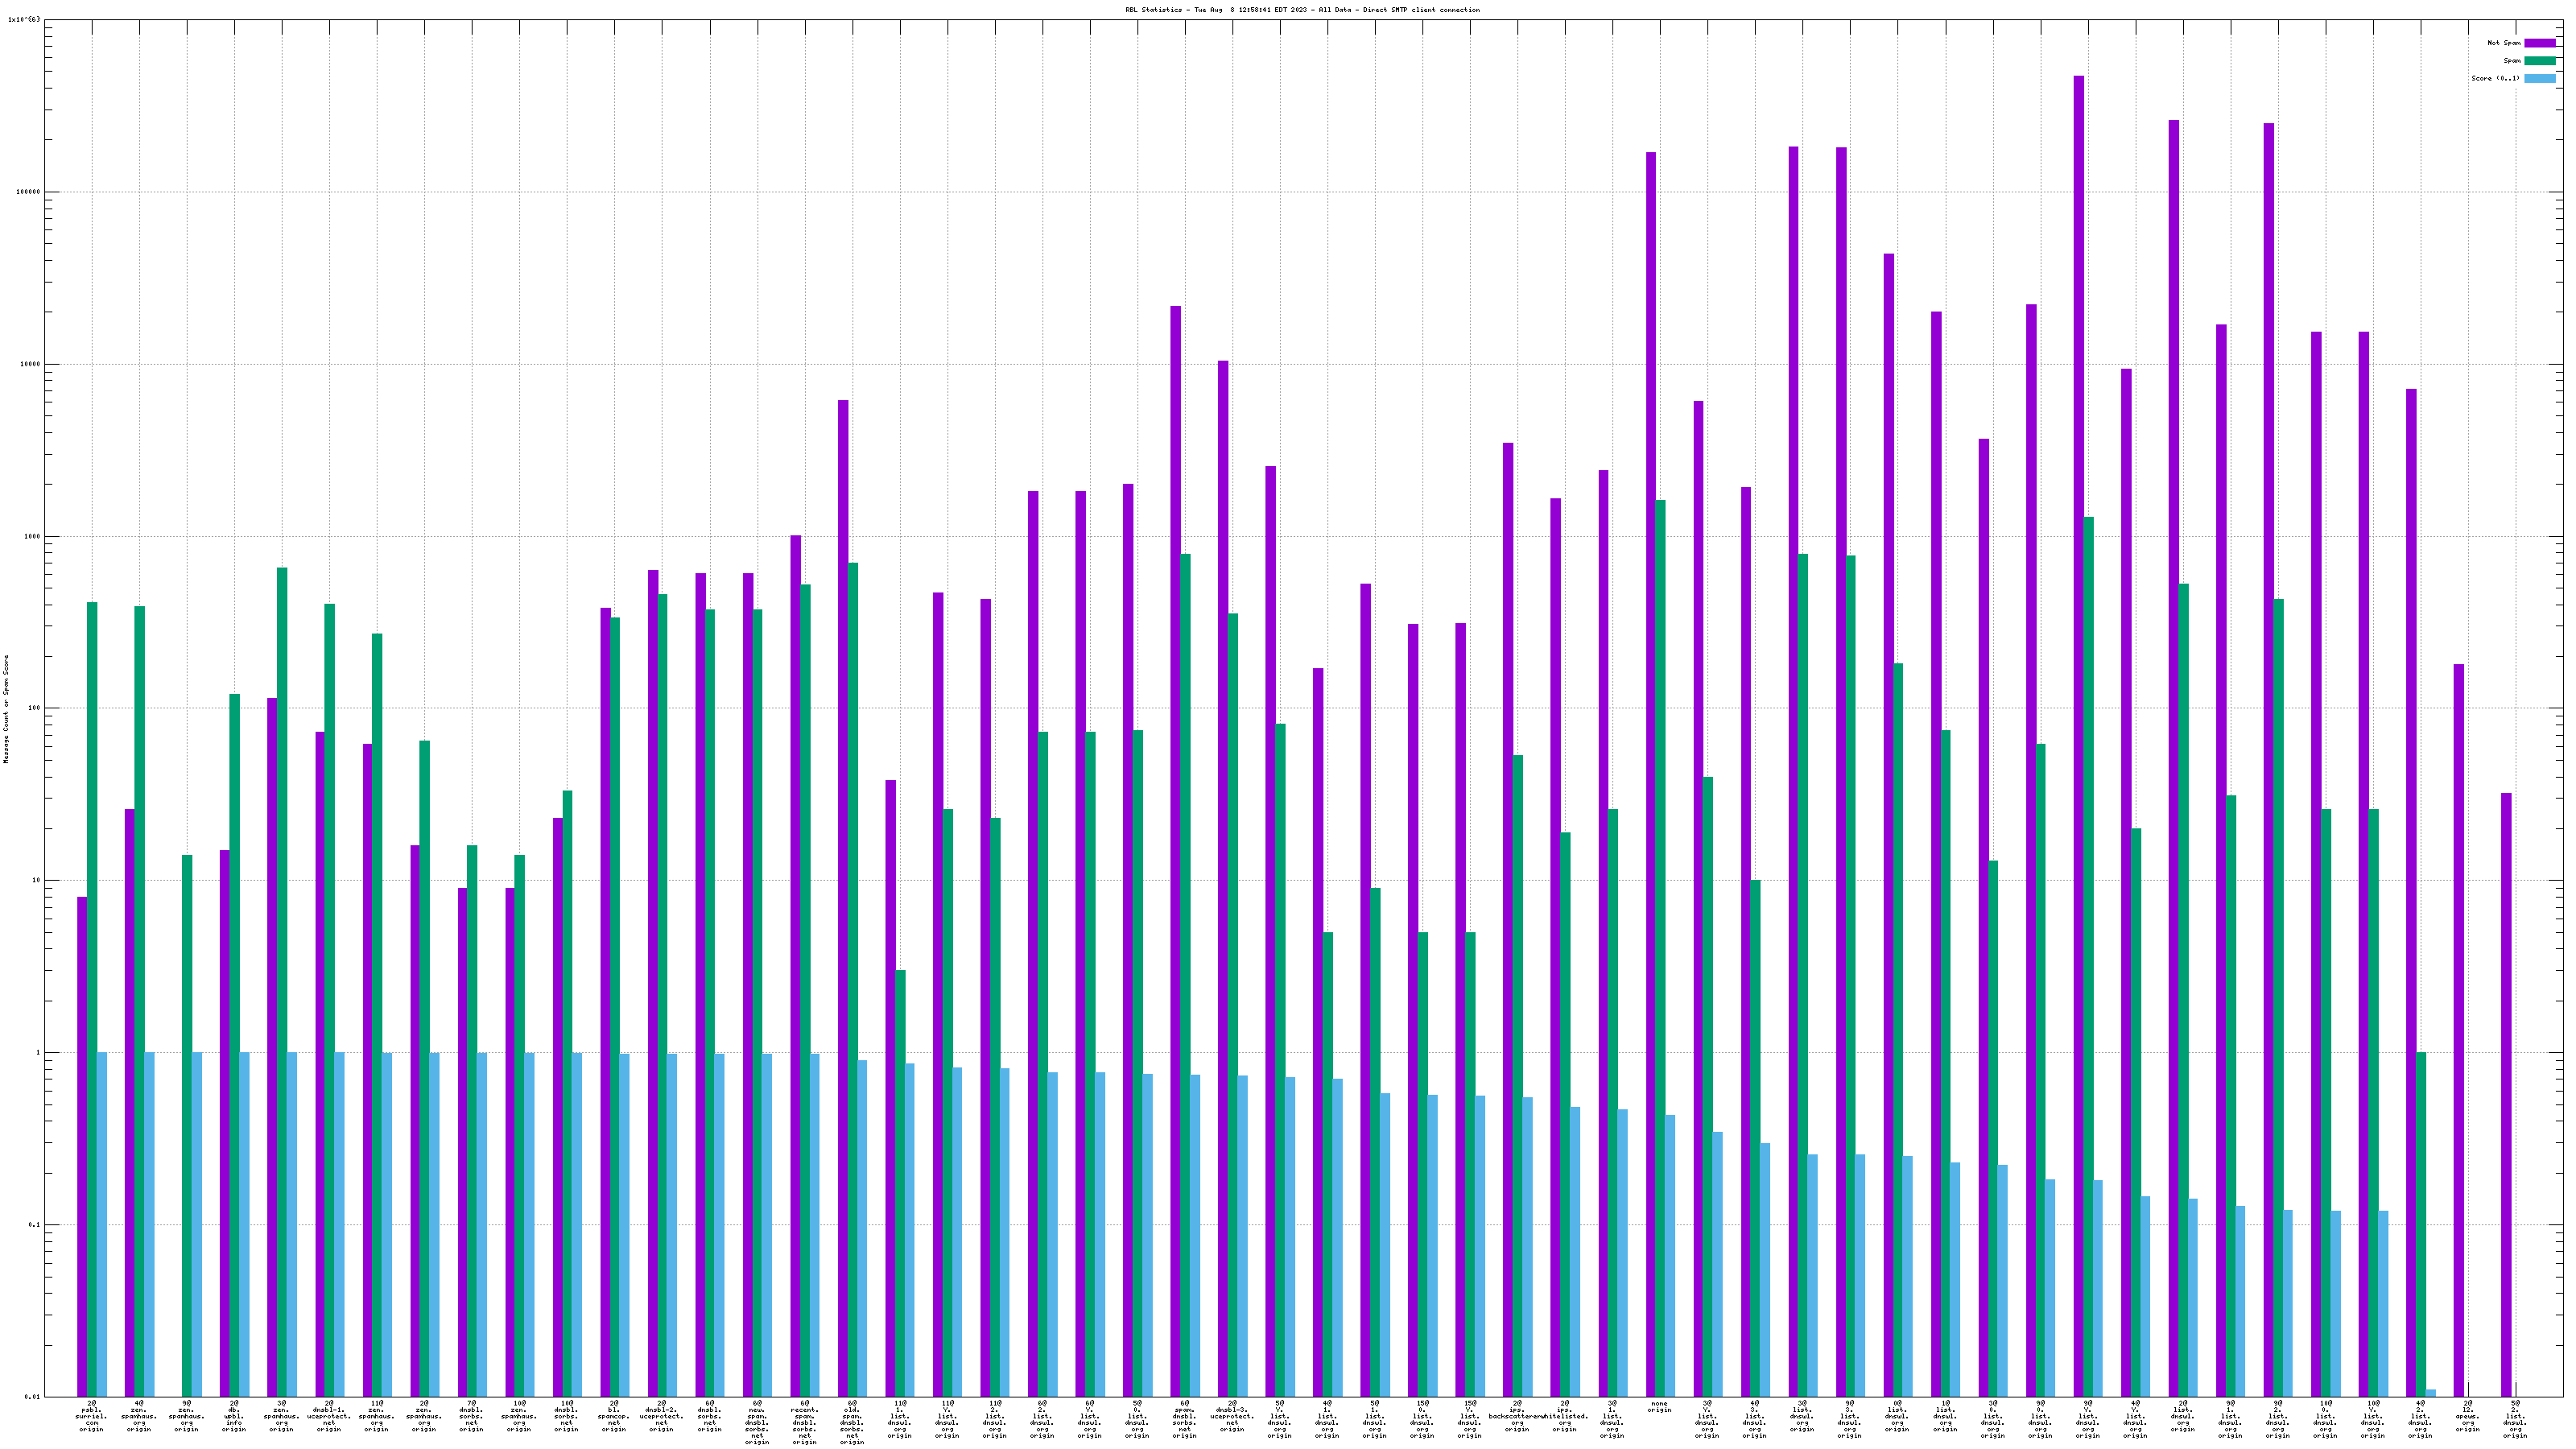Click the 'none origin' x-axis label

coord(1659,1407)
